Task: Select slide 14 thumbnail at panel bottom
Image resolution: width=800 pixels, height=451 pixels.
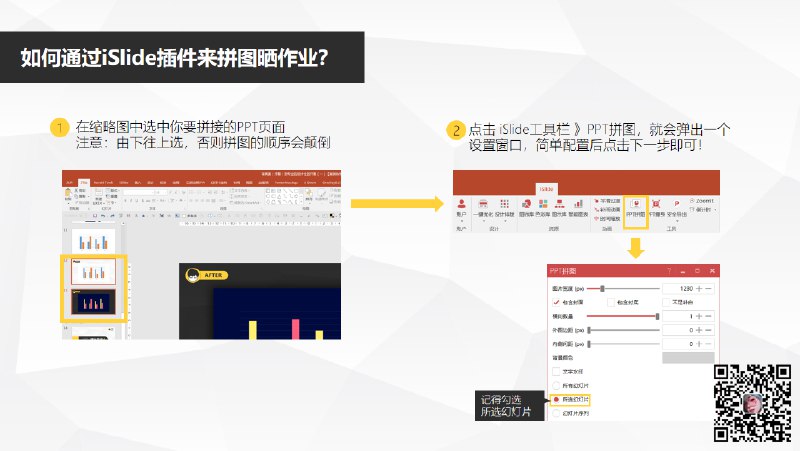Action: [x=93, y=333]
